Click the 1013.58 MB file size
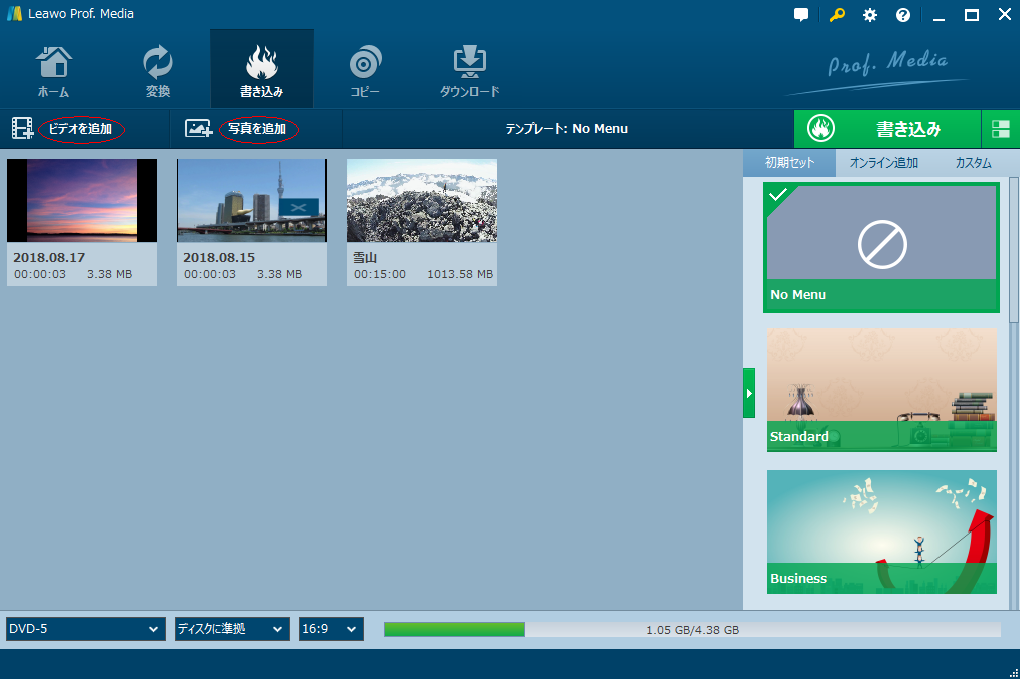 [x=460, y=274]
